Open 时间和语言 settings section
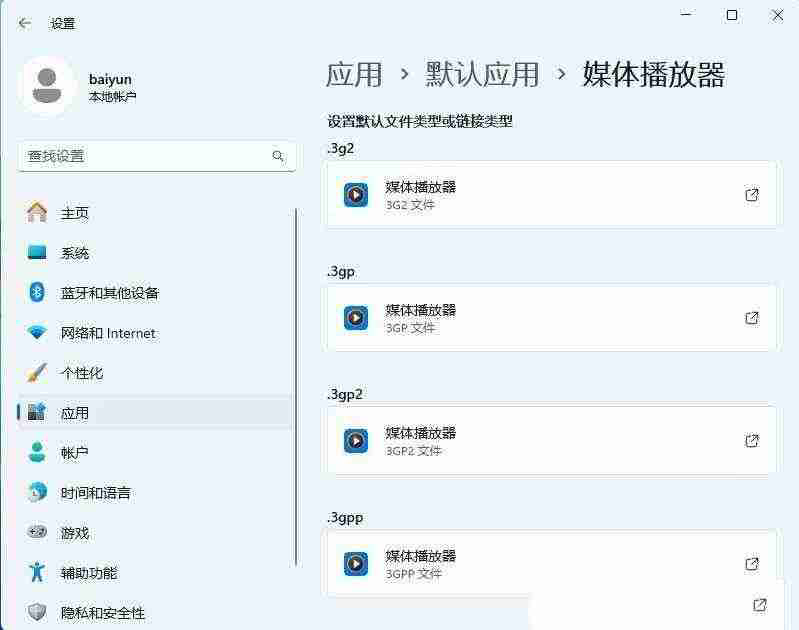The image size is (799, 630). [154, 492]
